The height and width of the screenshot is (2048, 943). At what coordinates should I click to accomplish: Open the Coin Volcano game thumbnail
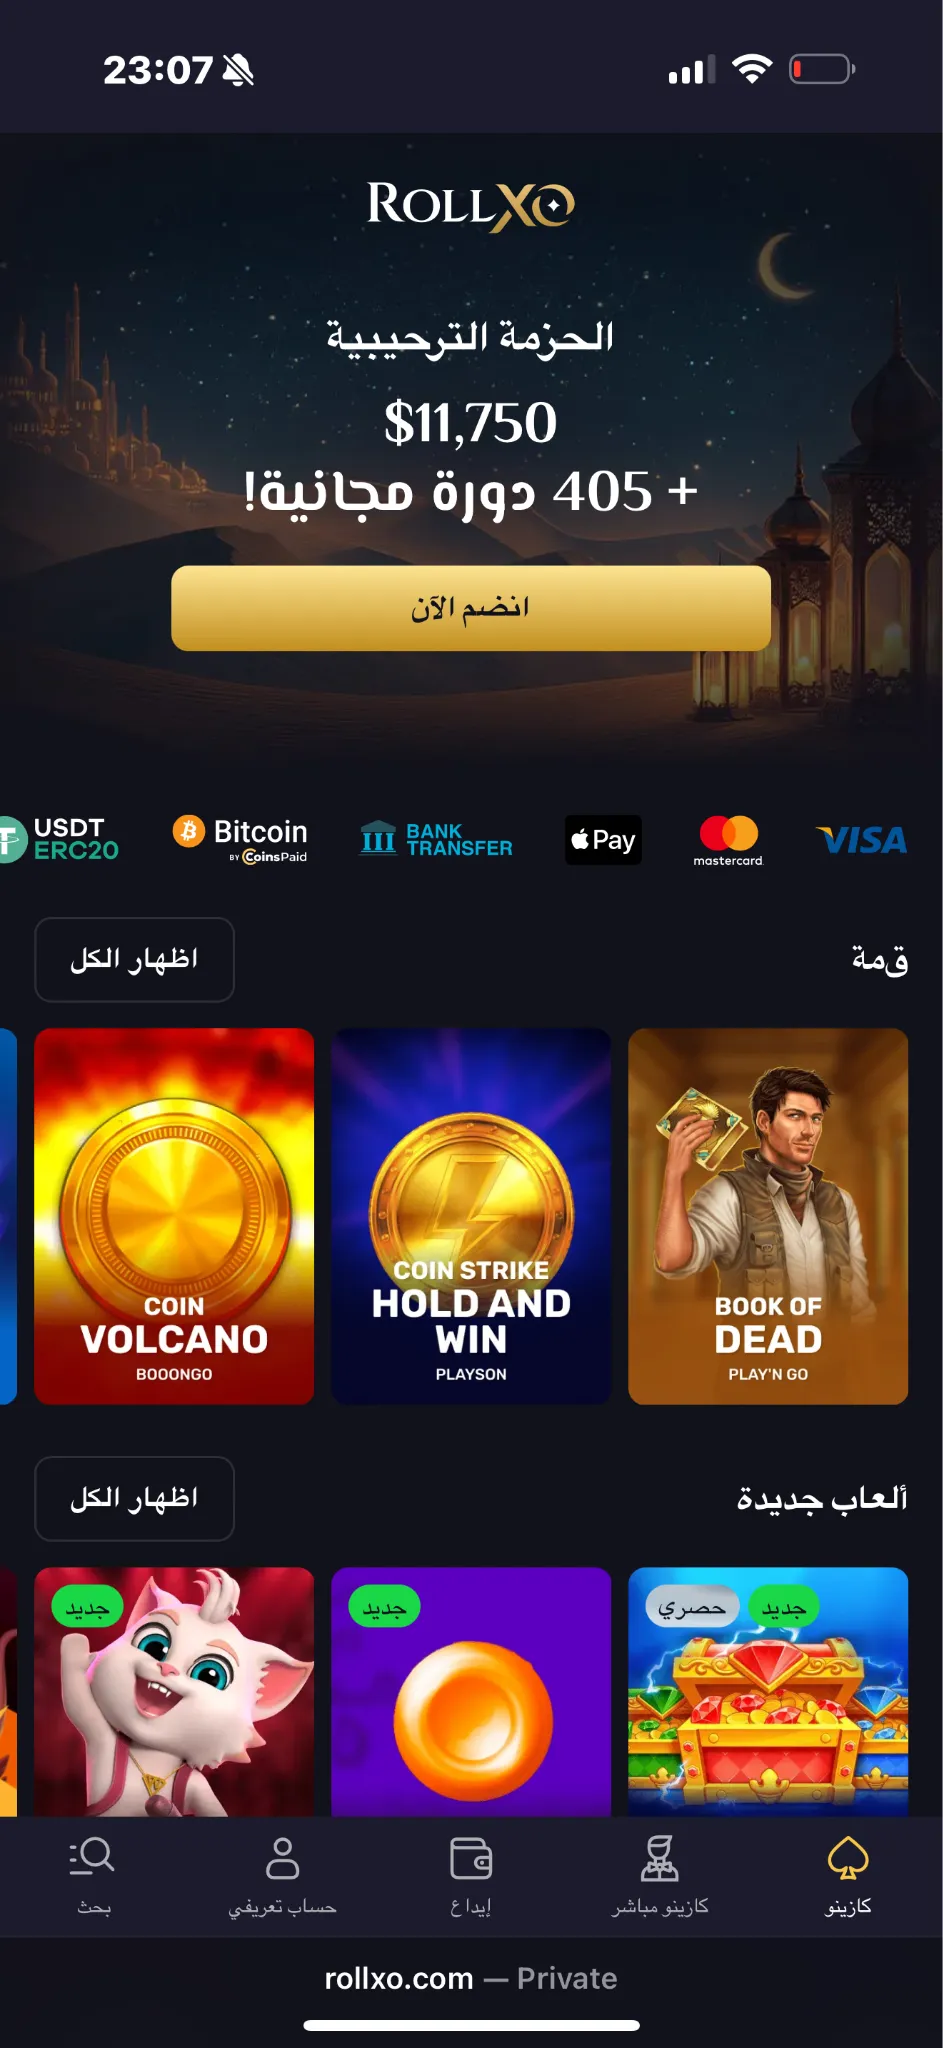click(174, 1216)
